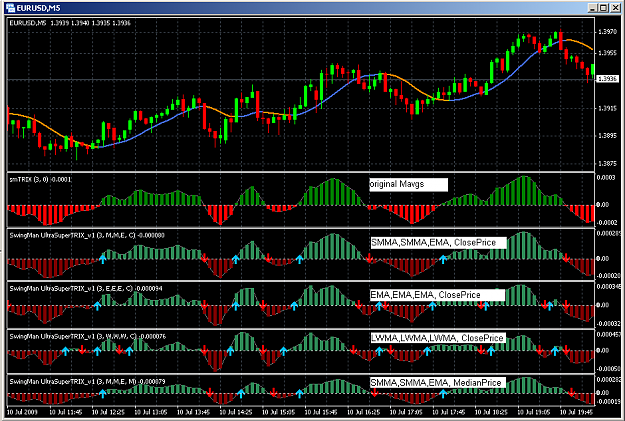The image size is (625, 421).
Task: Click the UltraSuperTRIX_v1 (3, M,M,E, M) indicator label
Action: (x=87, y=382)
